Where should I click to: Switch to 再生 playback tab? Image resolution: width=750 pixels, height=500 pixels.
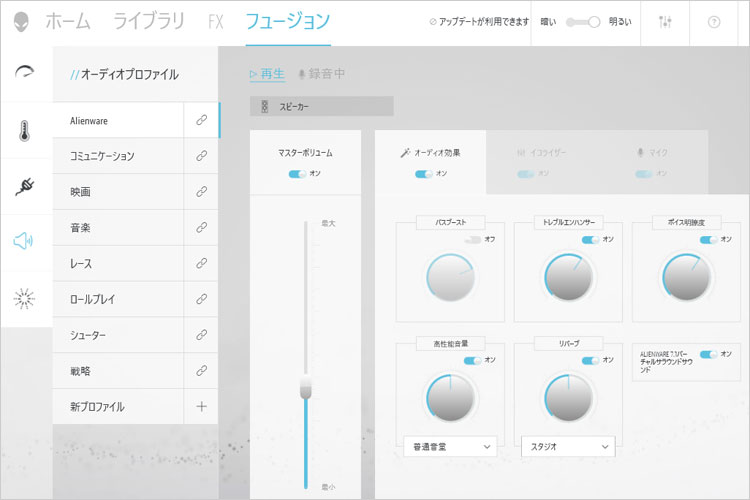click(267, 74)
